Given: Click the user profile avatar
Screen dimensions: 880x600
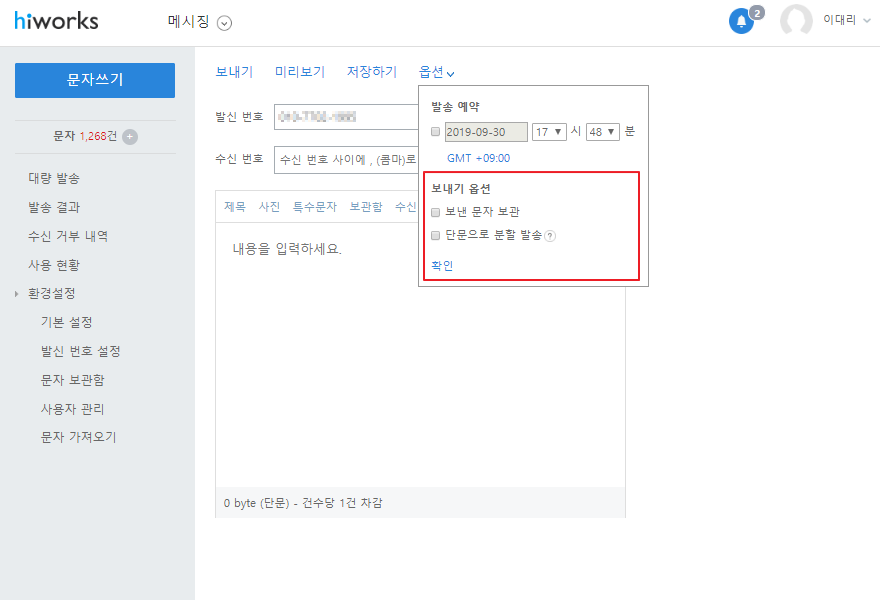Looking at the screenshot, I should tap(796, 21).
